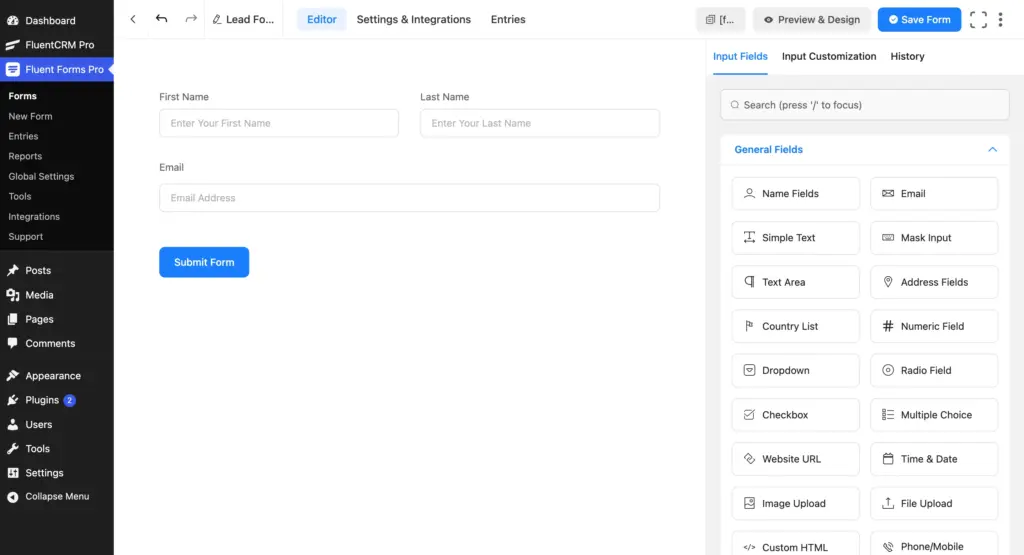Open Global Settings submenu link

(x=41, y=176)
